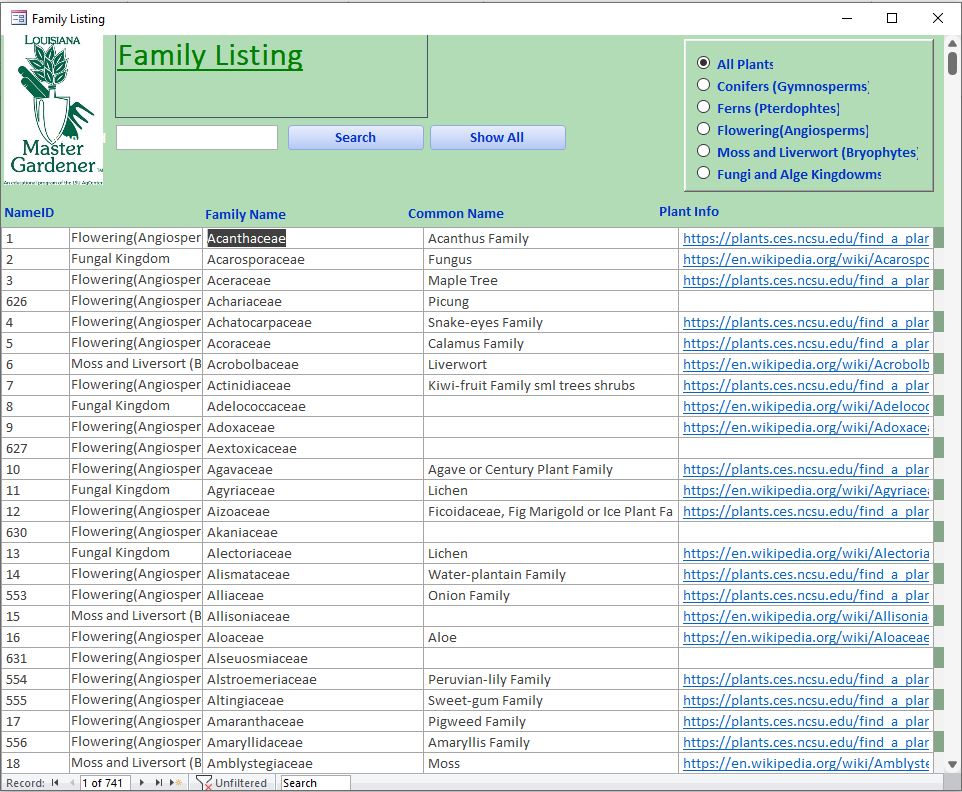Select the Aceraceae family name cell
The width and height of the screenshot is (962, 792).
pos(312,280)
